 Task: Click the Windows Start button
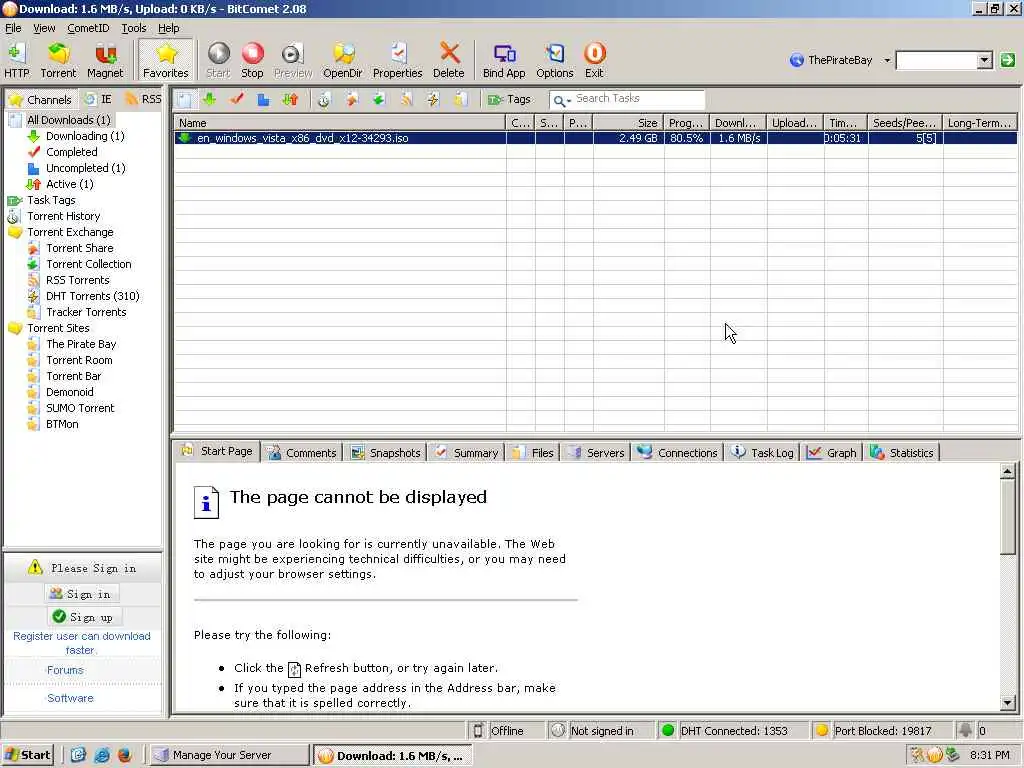pyautogui.click(x=28, y=755)
